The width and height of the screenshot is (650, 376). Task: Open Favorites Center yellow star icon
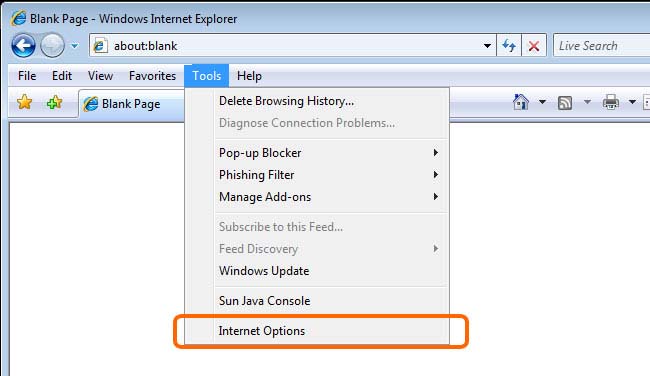tap(24, 102)
